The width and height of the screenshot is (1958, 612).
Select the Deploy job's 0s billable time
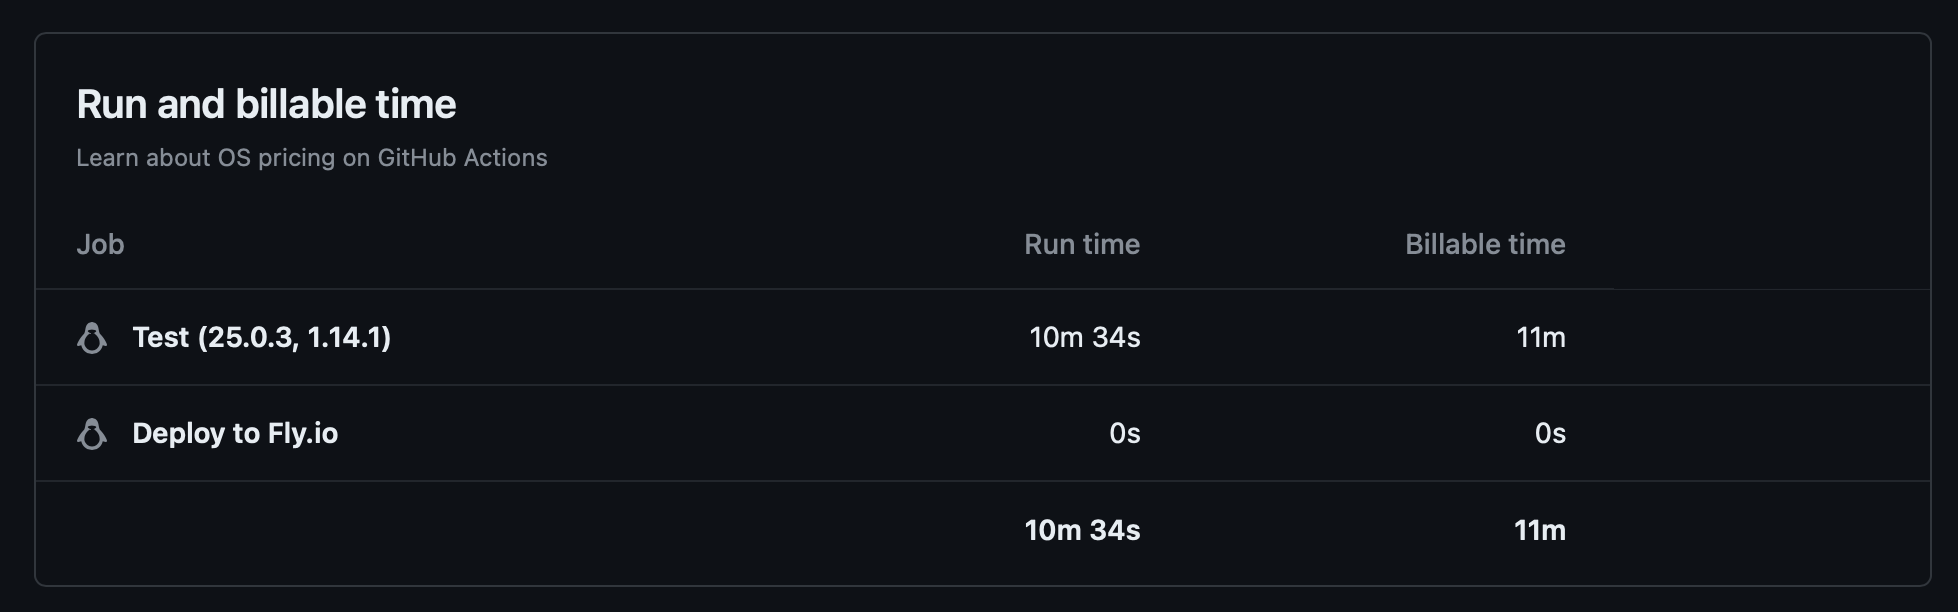tap(1549, 434)
